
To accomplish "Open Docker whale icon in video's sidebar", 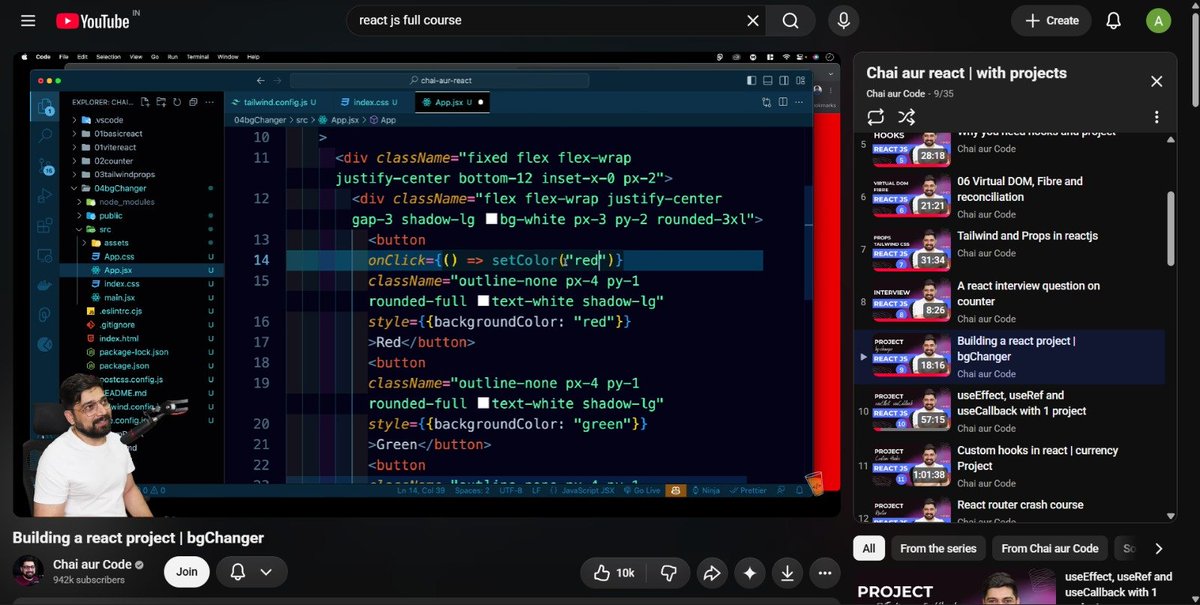I will 45,286.
